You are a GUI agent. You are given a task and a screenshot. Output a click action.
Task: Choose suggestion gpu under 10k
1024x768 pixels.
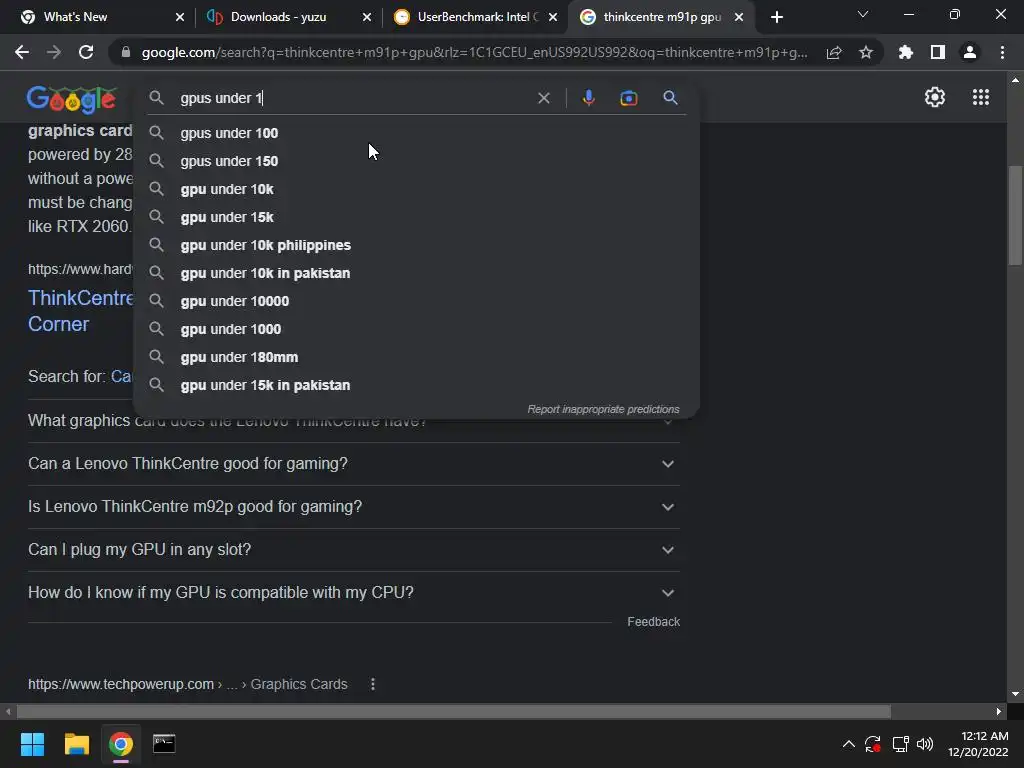[416, 189]
